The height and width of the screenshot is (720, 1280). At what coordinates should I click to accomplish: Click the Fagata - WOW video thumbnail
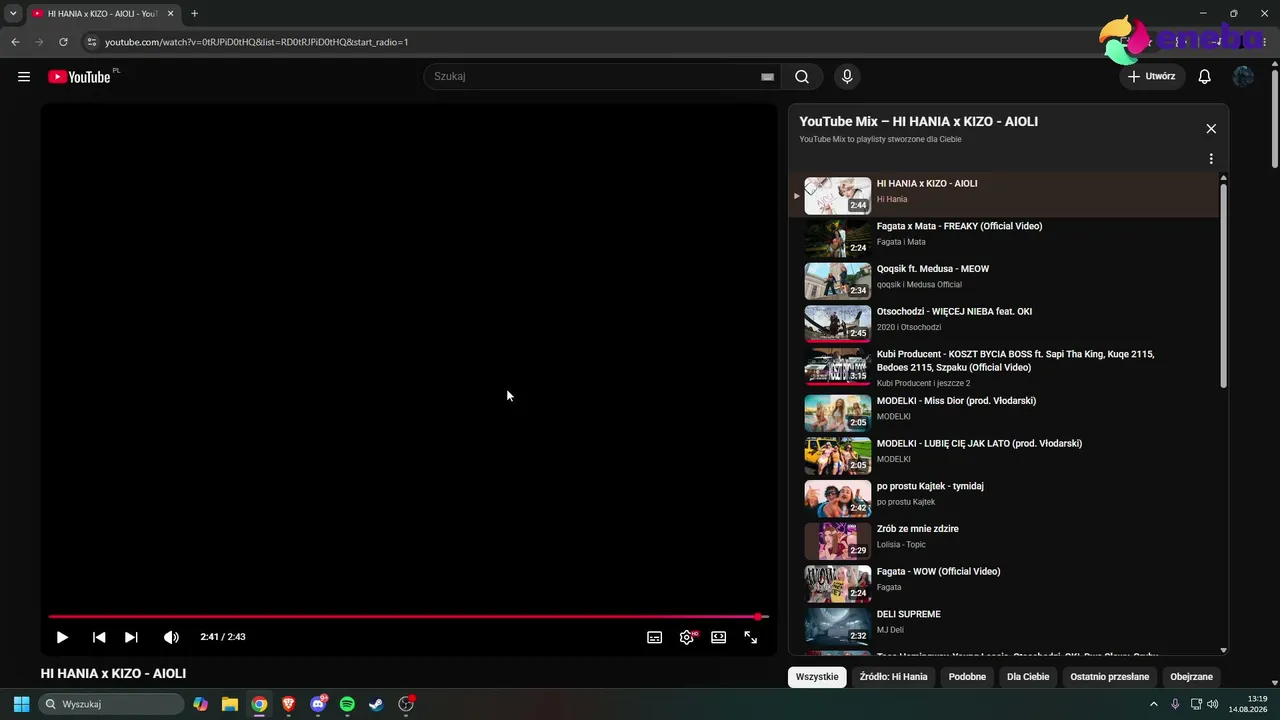pyautogui.click(x=838, y=584)
